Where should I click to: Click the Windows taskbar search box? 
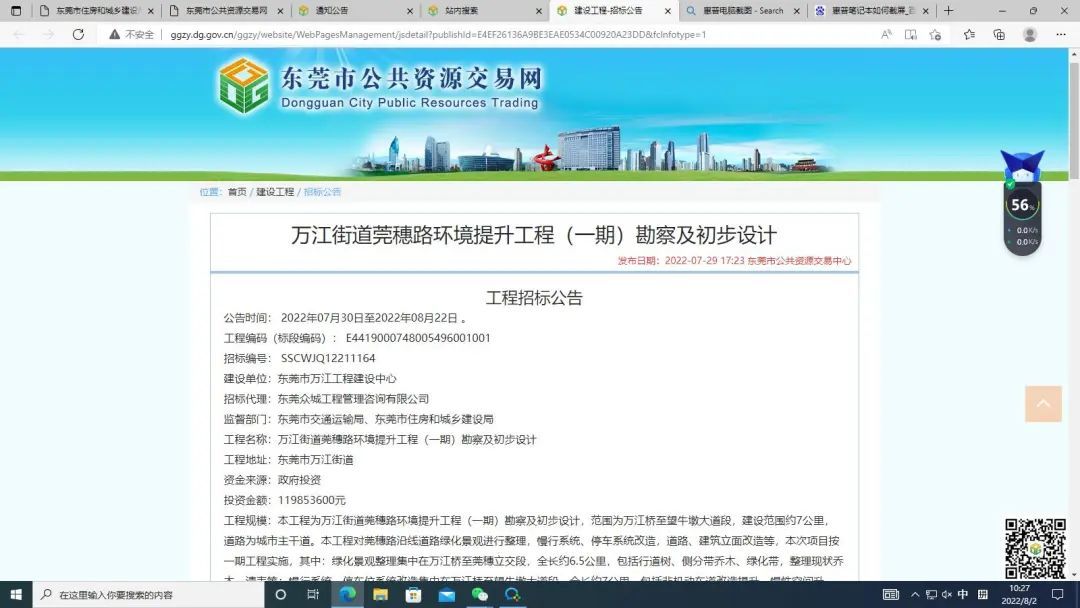[x=148, y=594]
